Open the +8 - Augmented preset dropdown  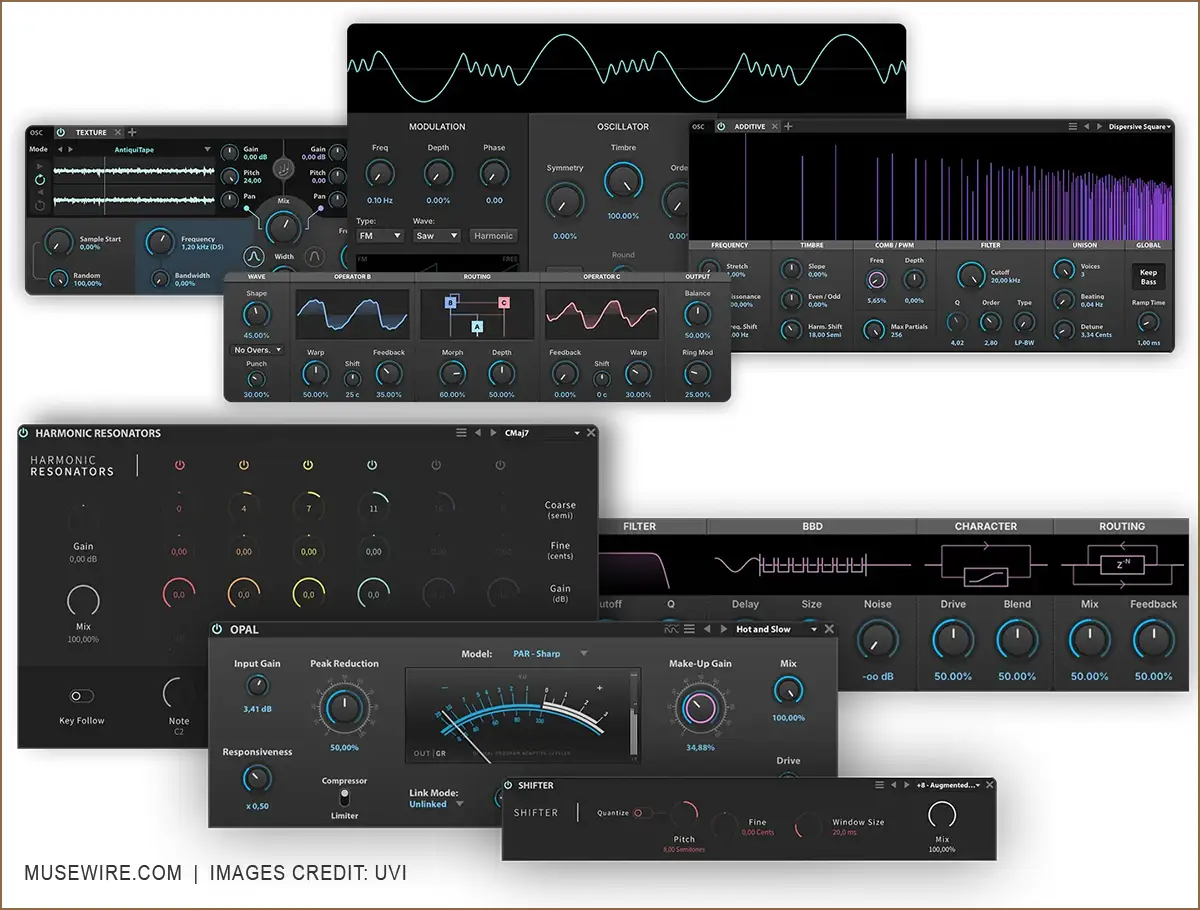click(x=948, y=785)
